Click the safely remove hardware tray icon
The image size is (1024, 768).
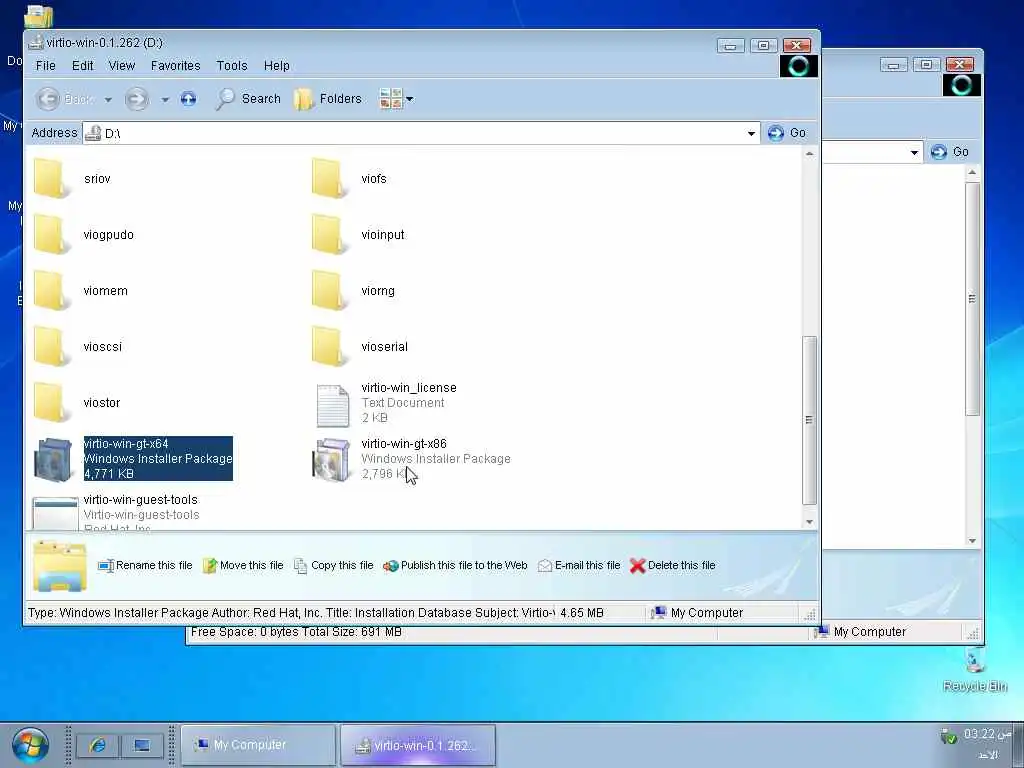tap(948, 736)
